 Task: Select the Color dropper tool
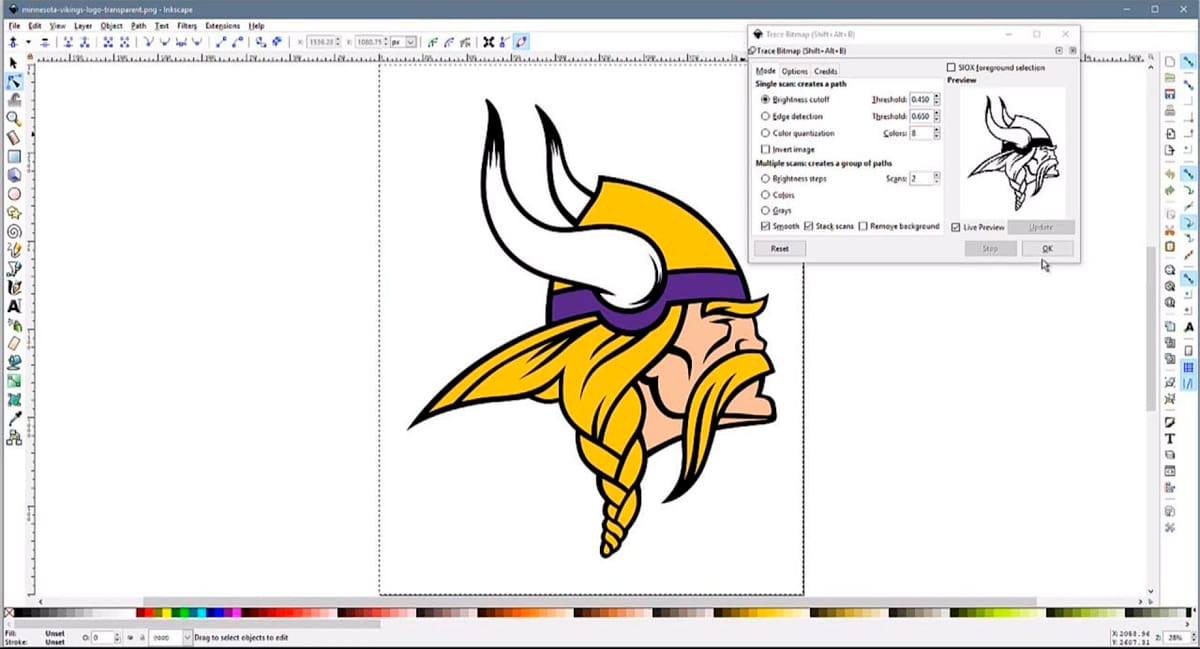[x=14, y=418]
